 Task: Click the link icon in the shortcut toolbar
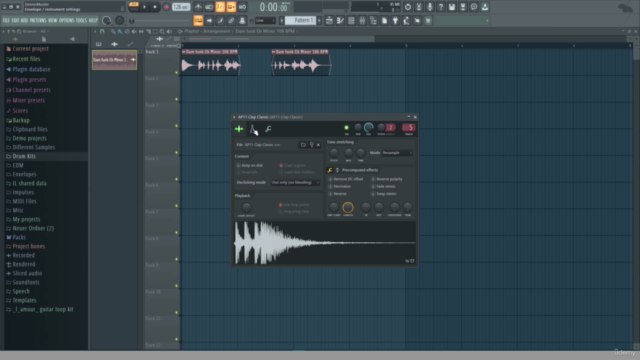coord(231,20)
